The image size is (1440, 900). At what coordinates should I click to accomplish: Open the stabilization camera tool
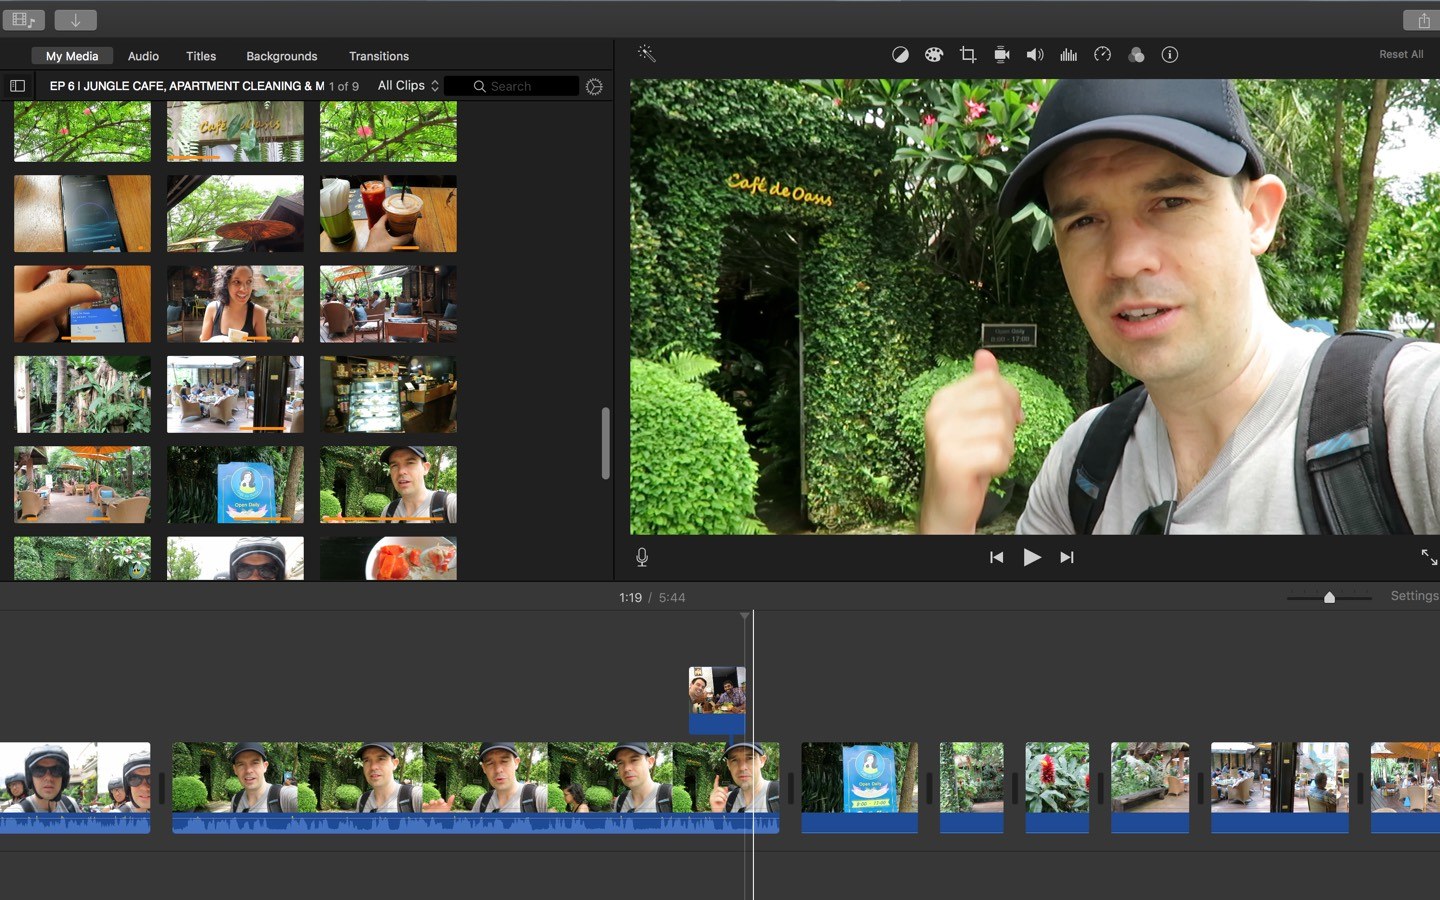coord(1001,55)
